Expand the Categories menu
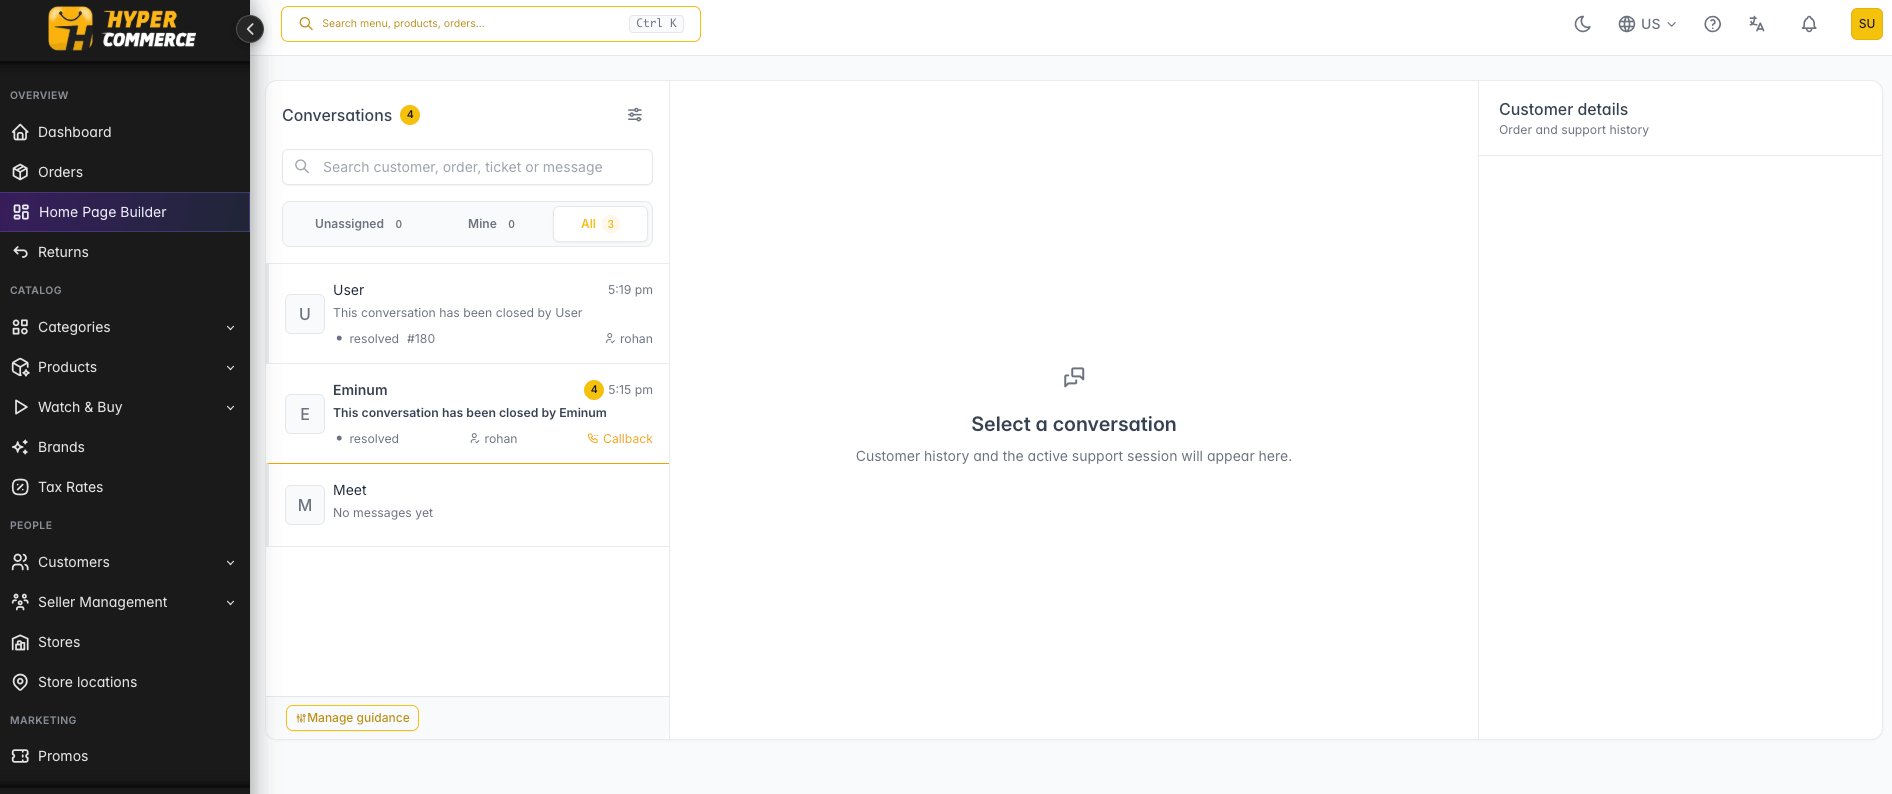The width and height of the screenshot is (1892, 794). [125, 327]
